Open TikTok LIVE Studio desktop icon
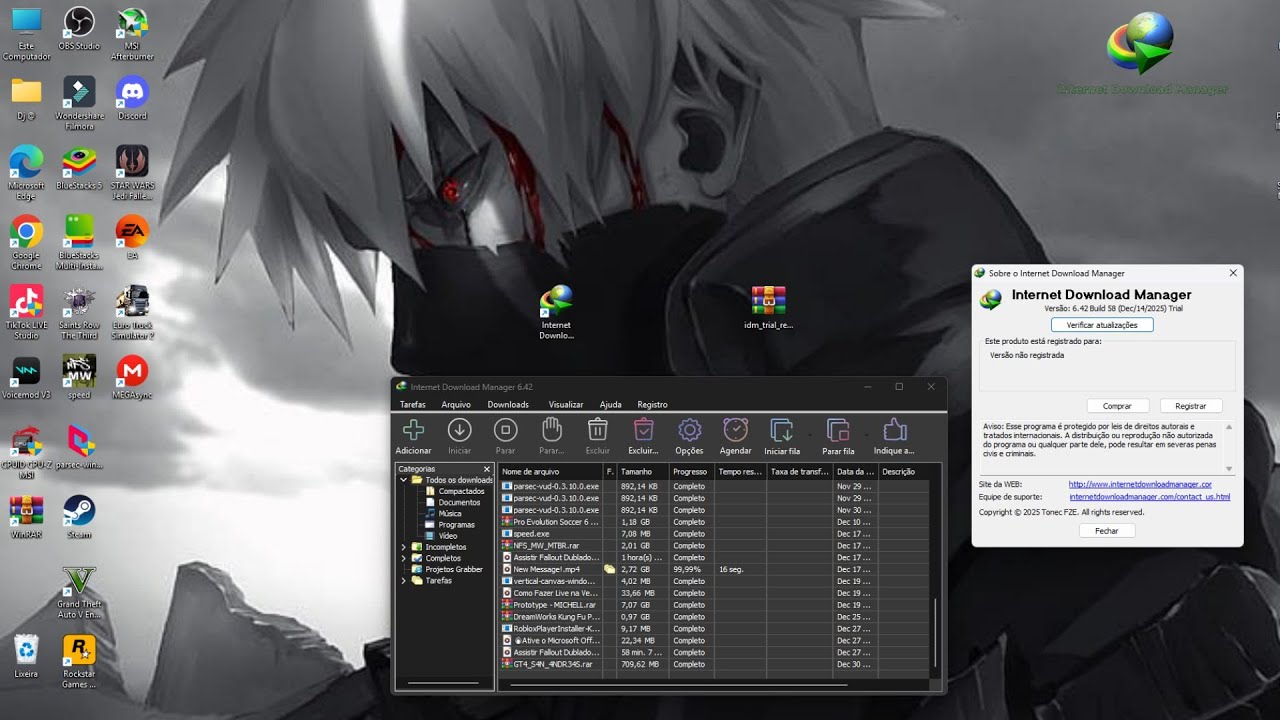 tap(26, 313)
